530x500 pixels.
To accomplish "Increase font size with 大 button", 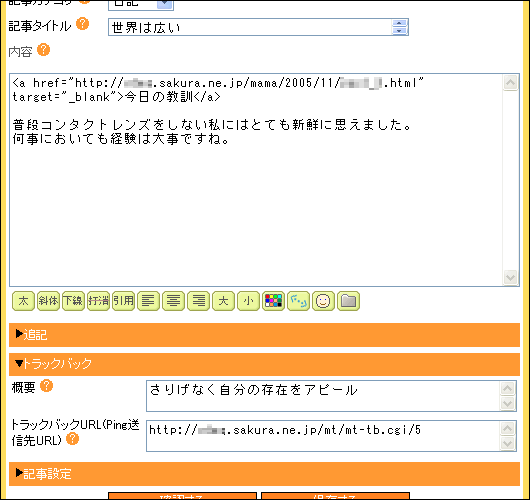I will 223,301.
